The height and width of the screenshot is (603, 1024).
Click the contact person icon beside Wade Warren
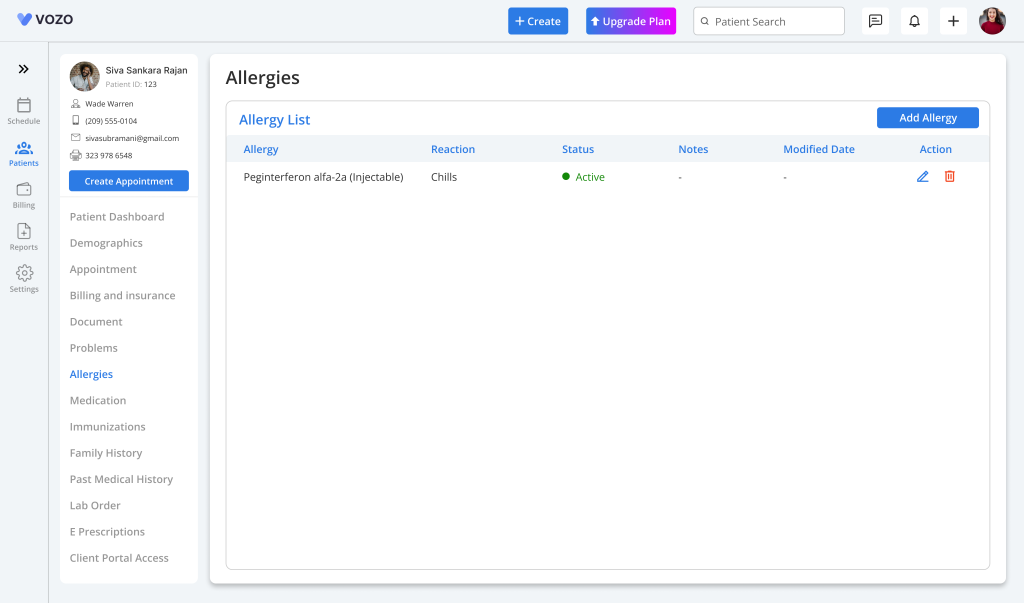(76, 103)
